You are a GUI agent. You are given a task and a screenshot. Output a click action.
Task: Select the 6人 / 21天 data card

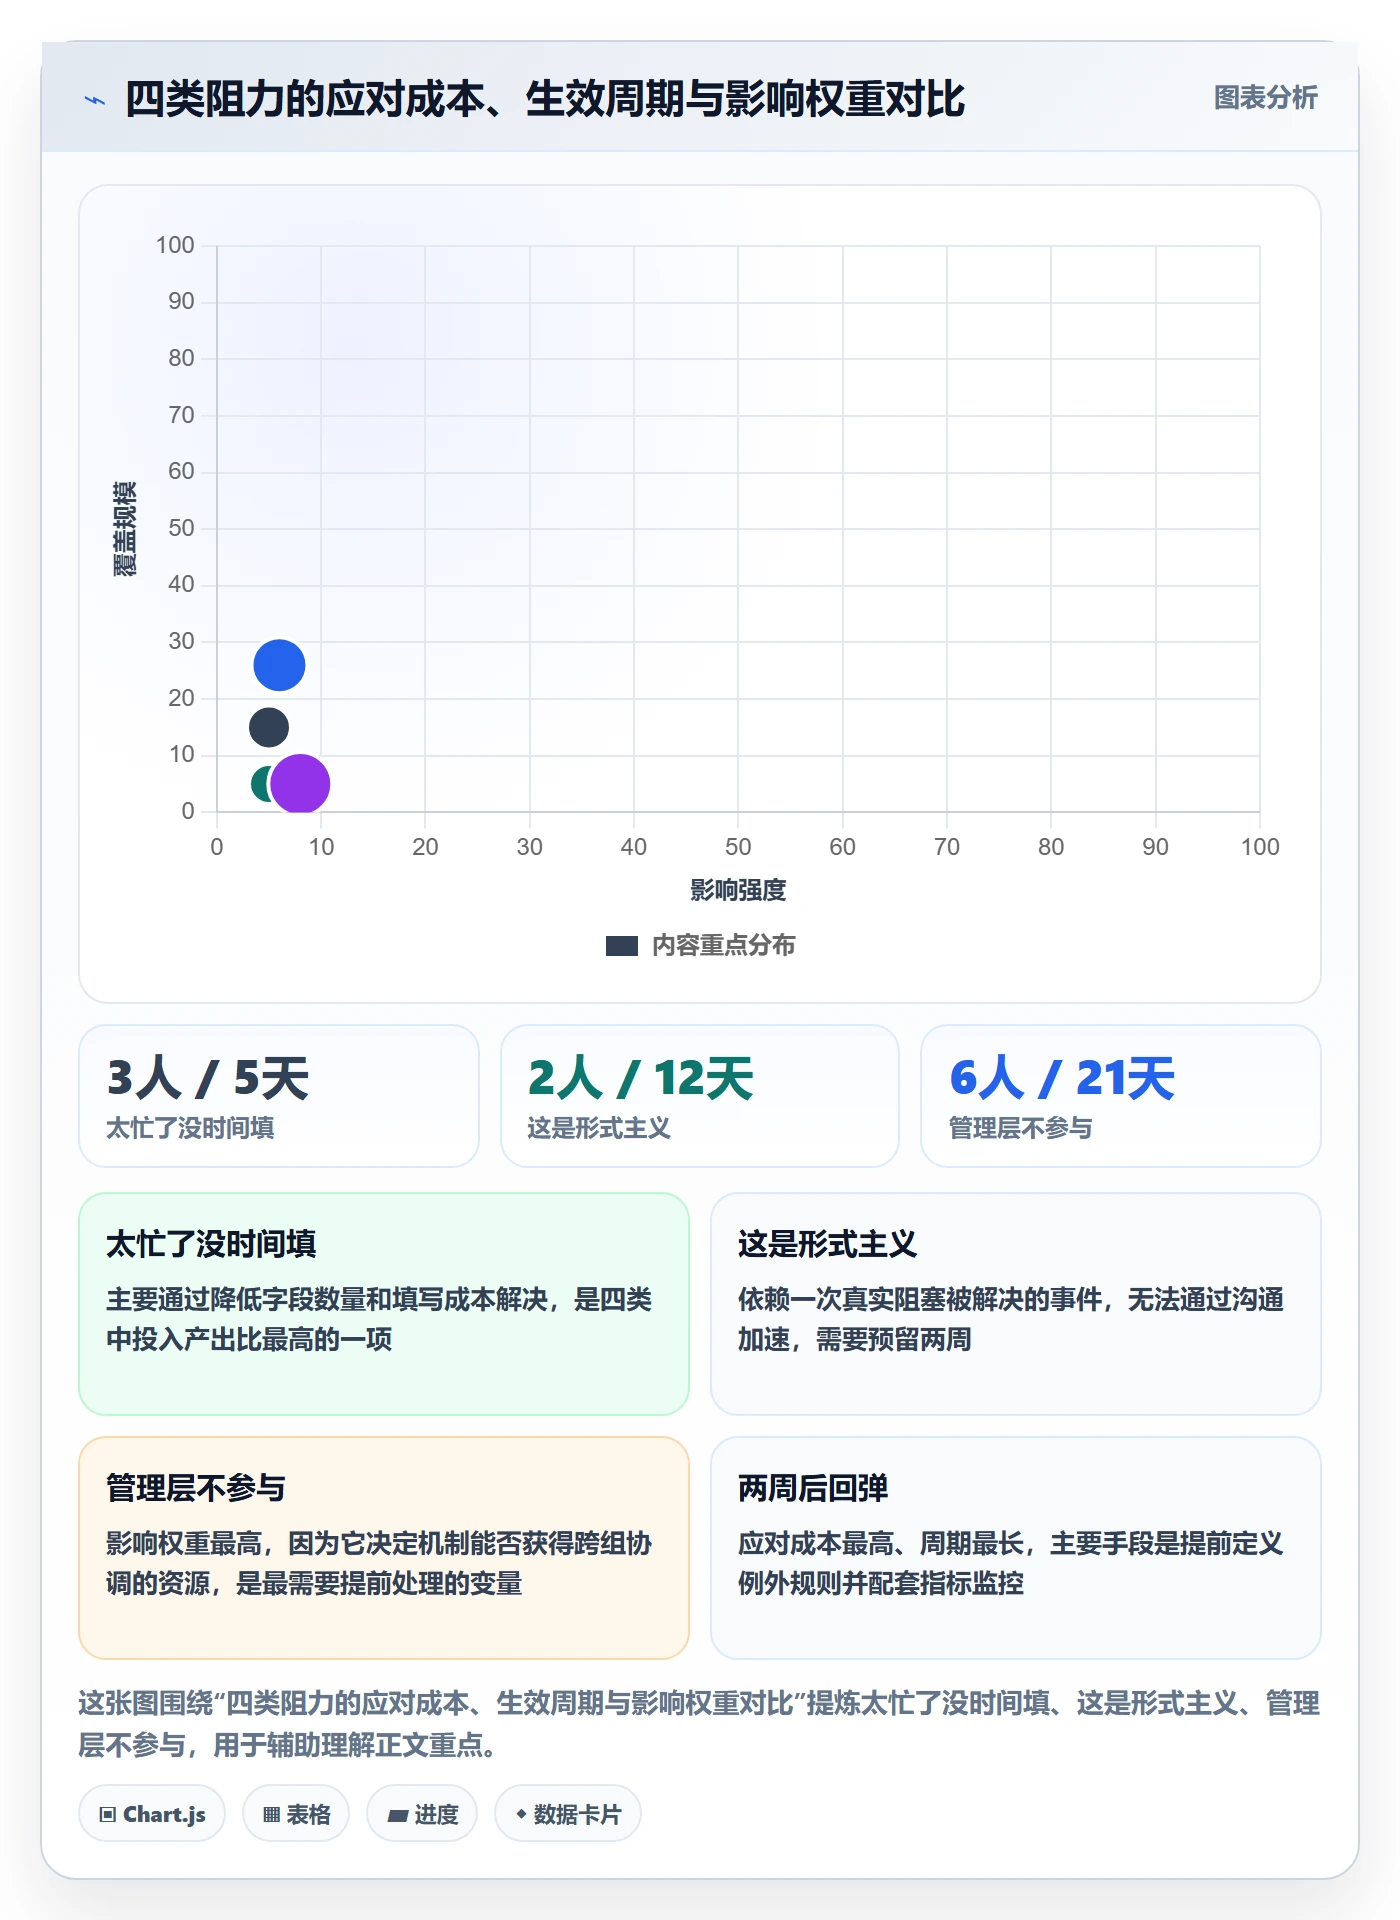[x=1121, y=1096]
